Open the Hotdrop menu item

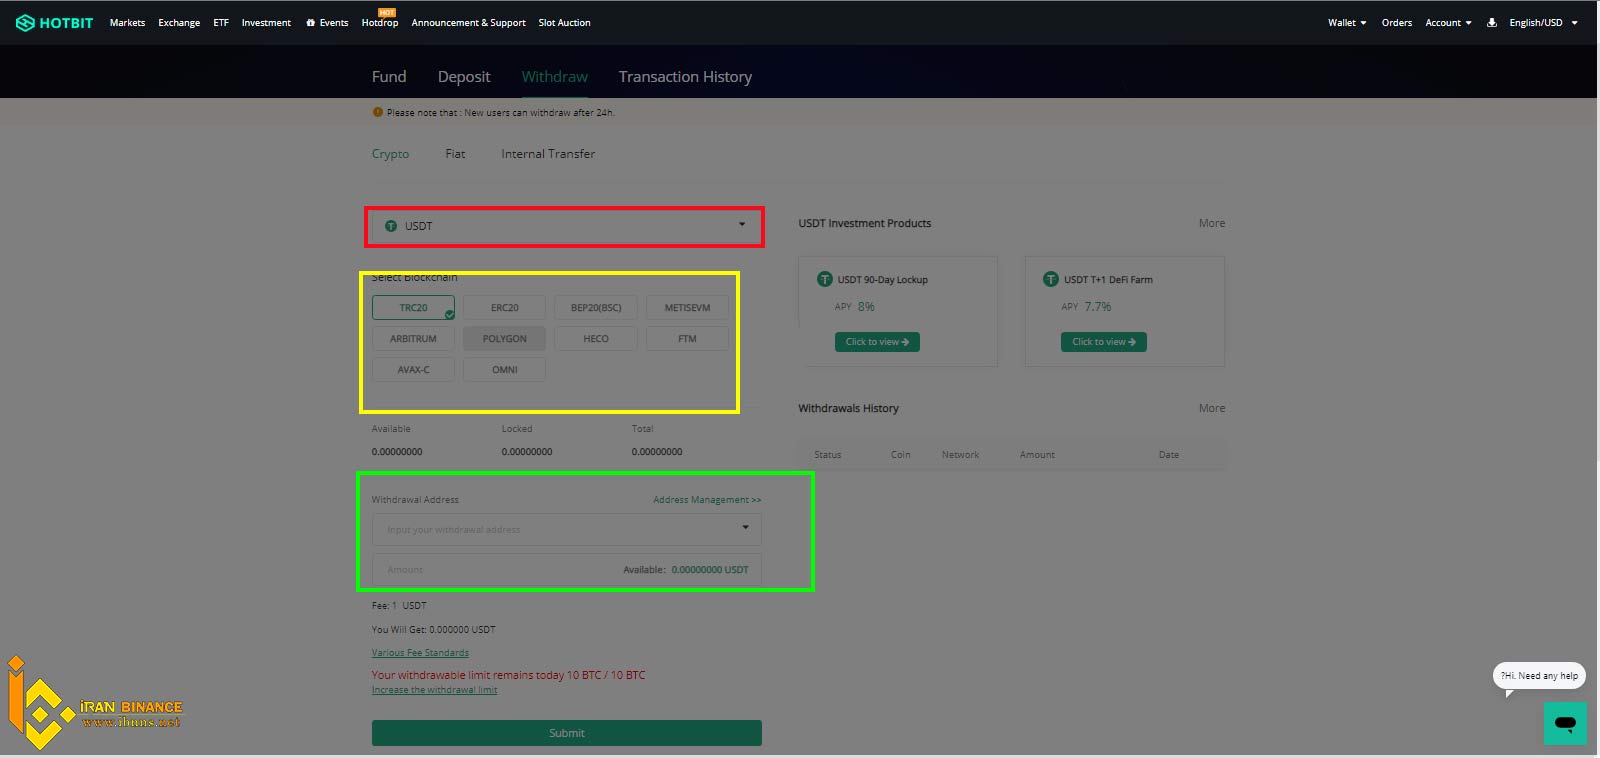coord(380,22)
